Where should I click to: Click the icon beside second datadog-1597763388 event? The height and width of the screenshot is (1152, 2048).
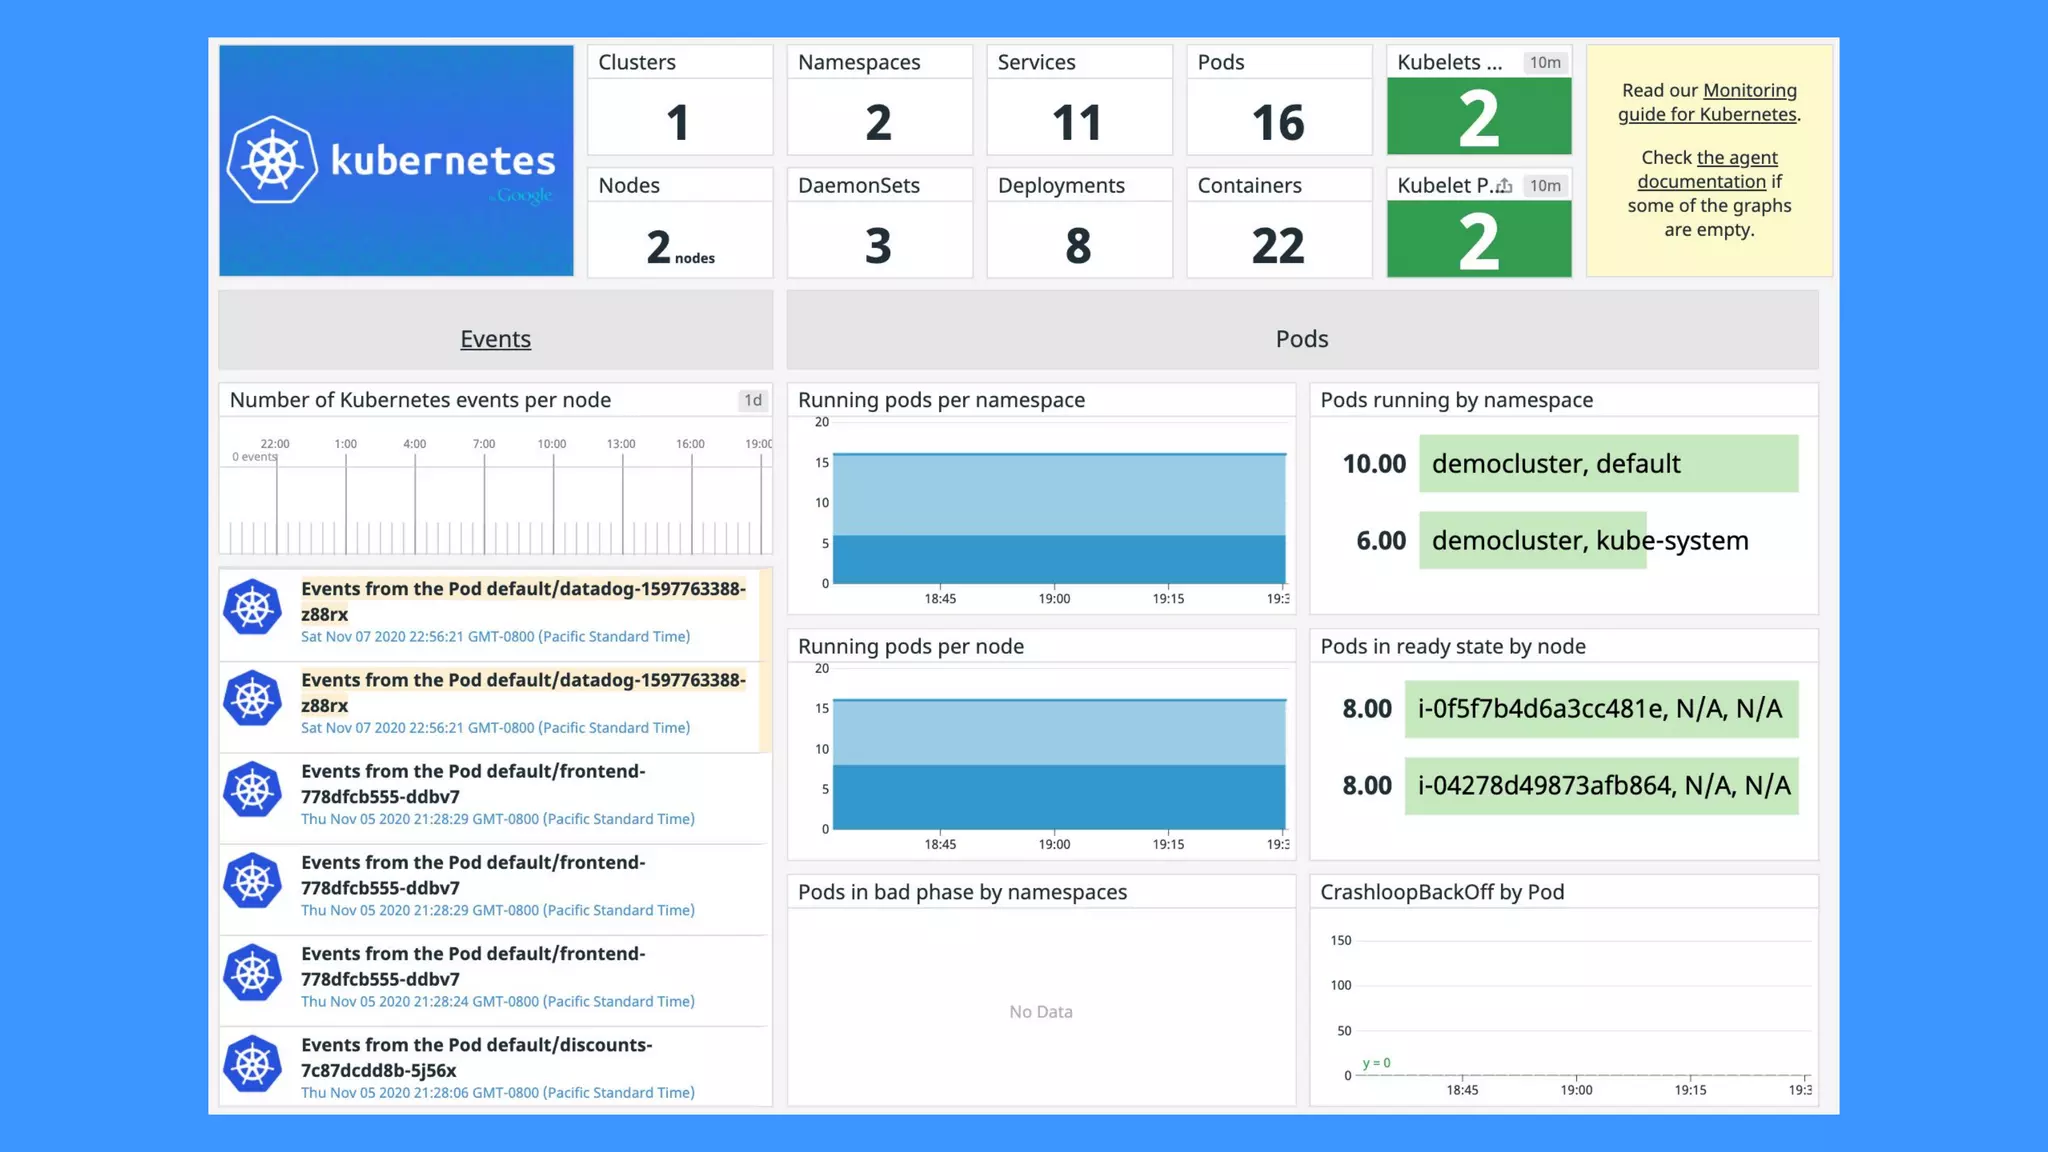click(253, 698)
